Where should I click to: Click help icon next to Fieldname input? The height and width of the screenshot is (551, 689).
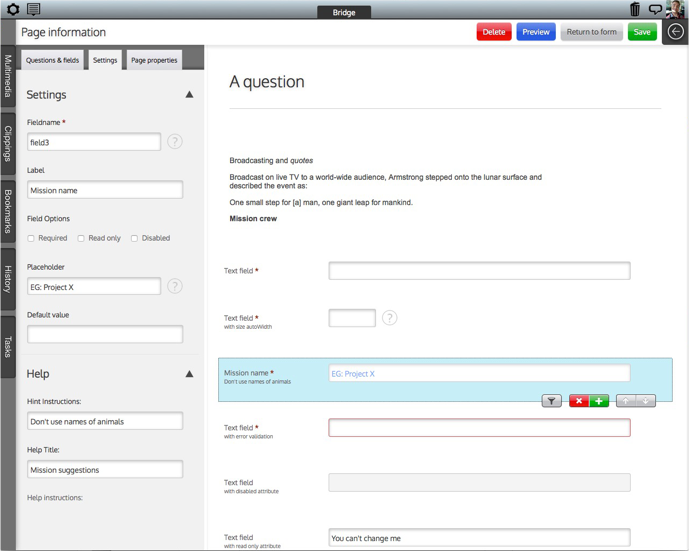tap(175, 142)
